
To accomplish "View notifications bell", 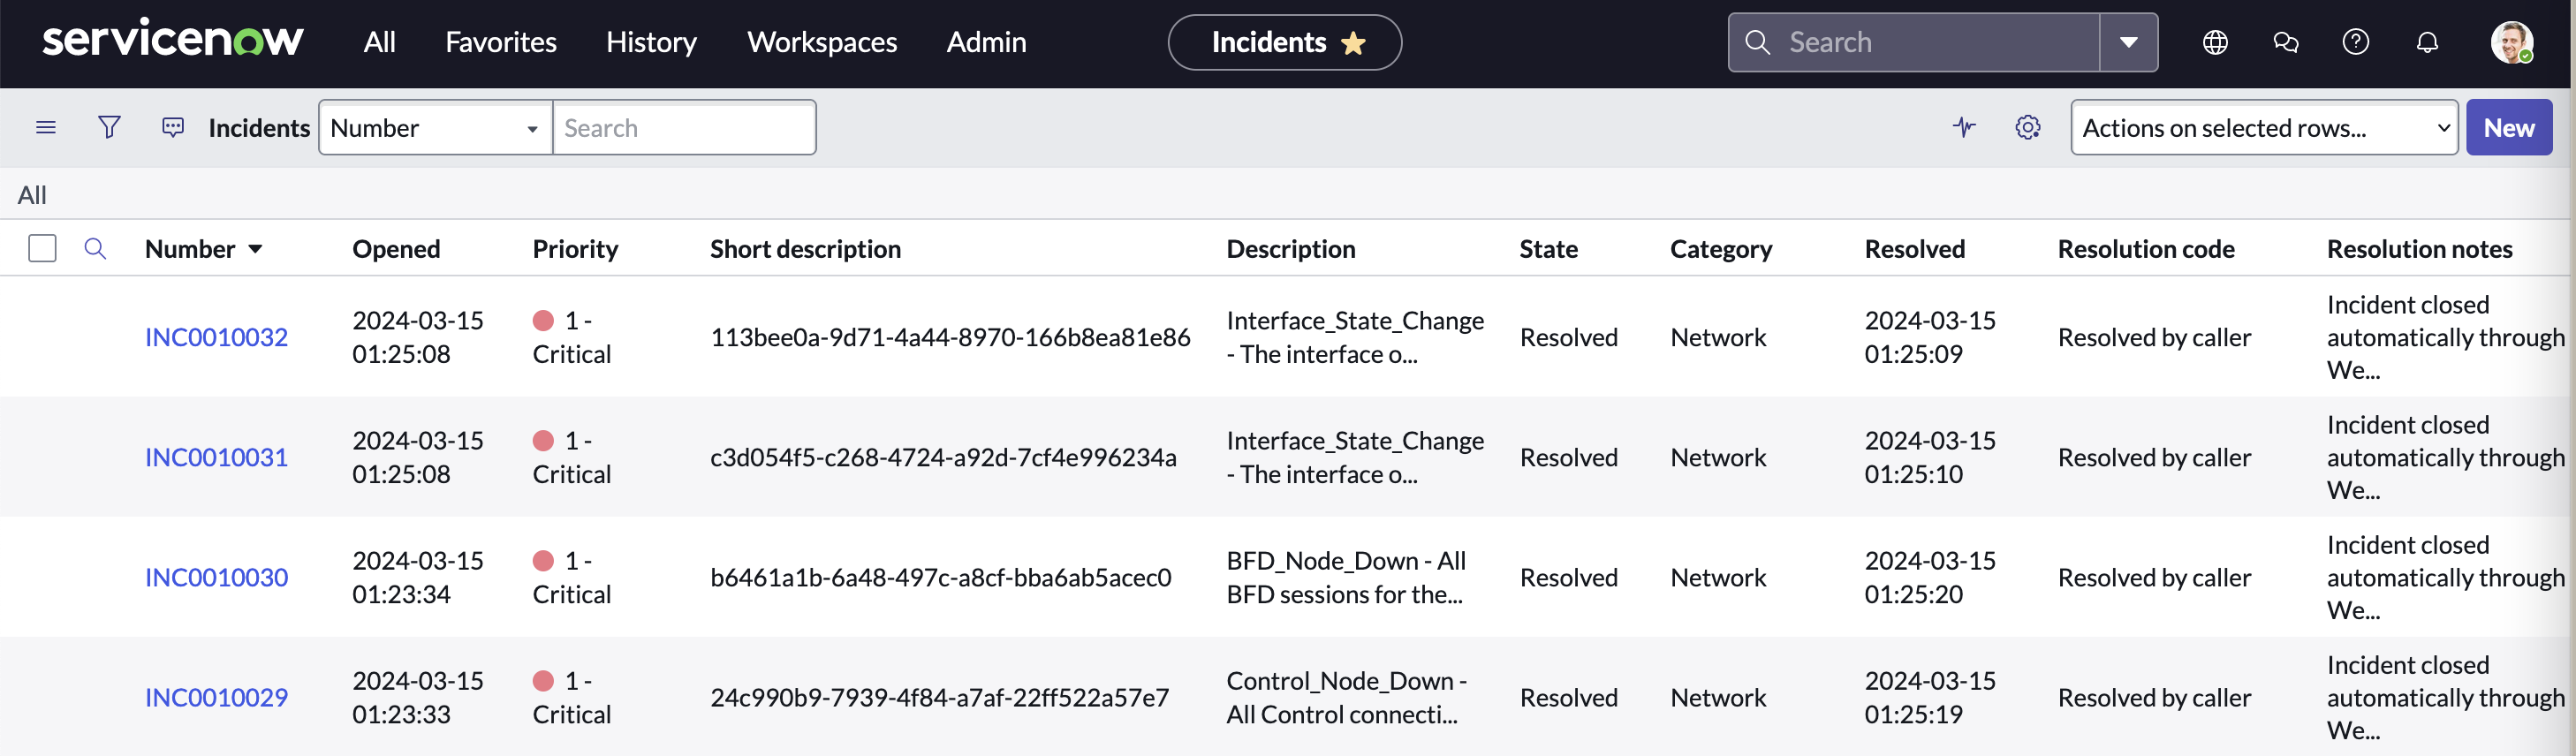I will (x=2426, y=42).
